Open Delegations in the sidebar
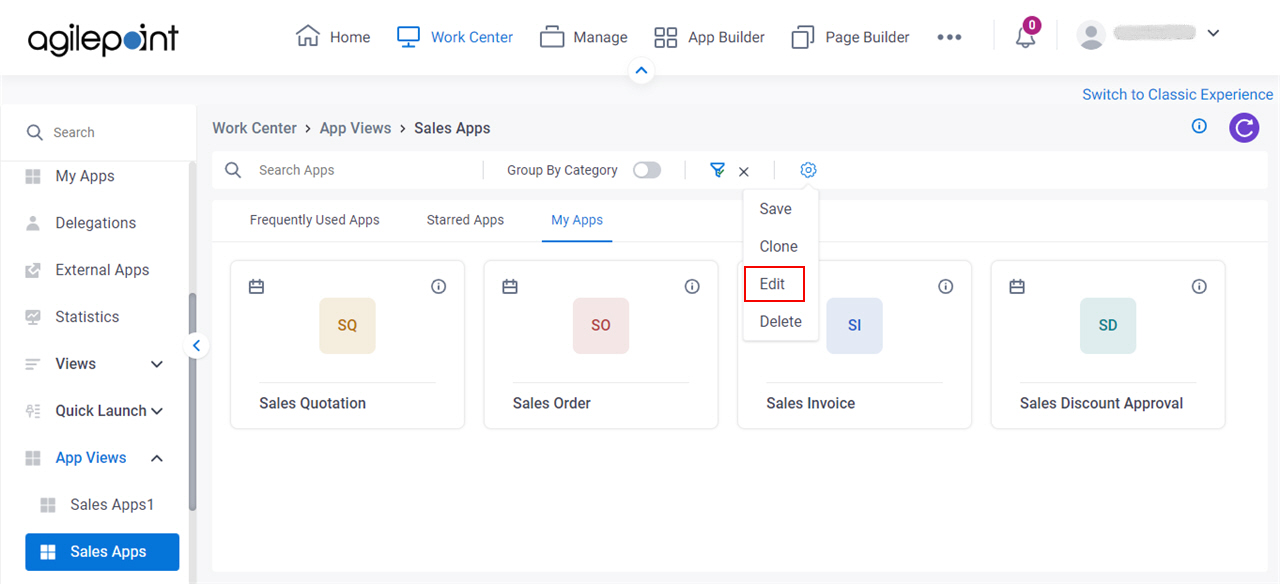The image size is (1280, 584). (x=96, y=223)
